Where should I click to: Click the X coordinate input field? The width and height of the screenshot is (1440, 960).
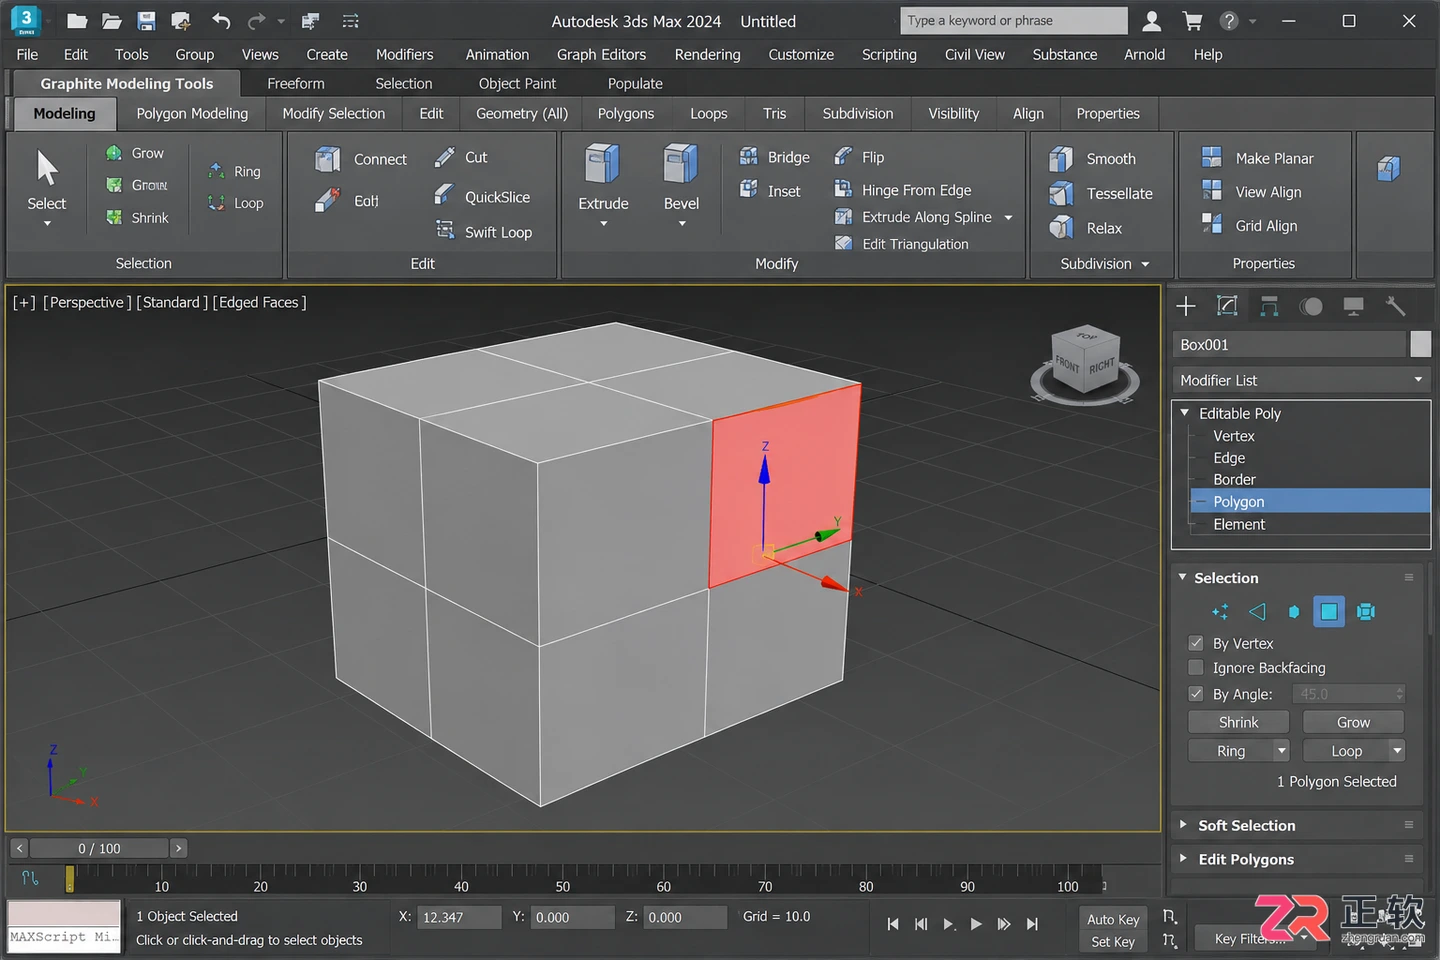click(x=459, y=917)
